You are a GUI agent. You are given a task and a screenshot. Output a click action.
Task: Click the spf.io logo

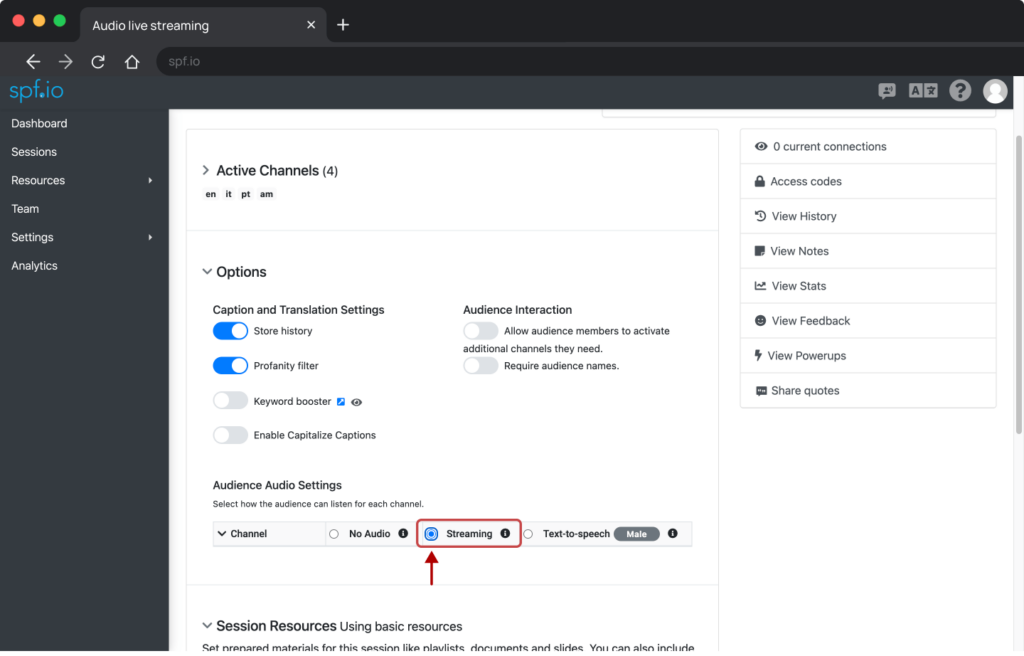click(36, 90)
